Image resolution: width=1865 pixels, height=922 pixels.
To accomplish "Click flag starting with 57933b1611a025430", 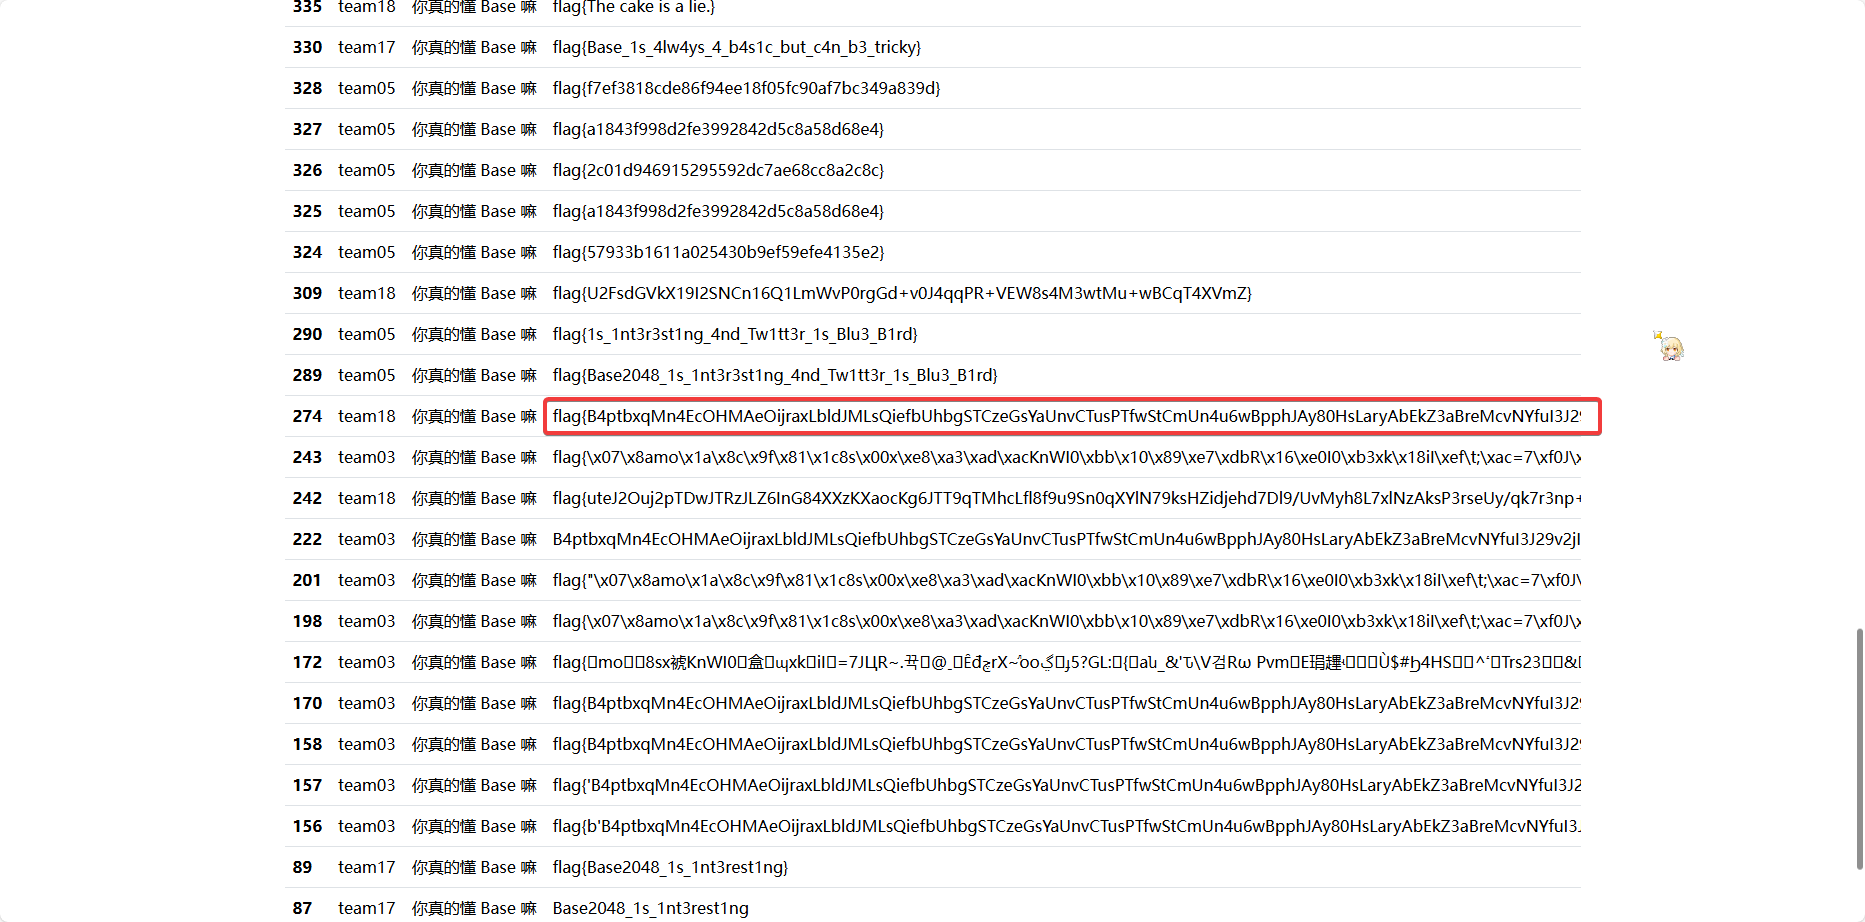I will (x=718, y=252).
